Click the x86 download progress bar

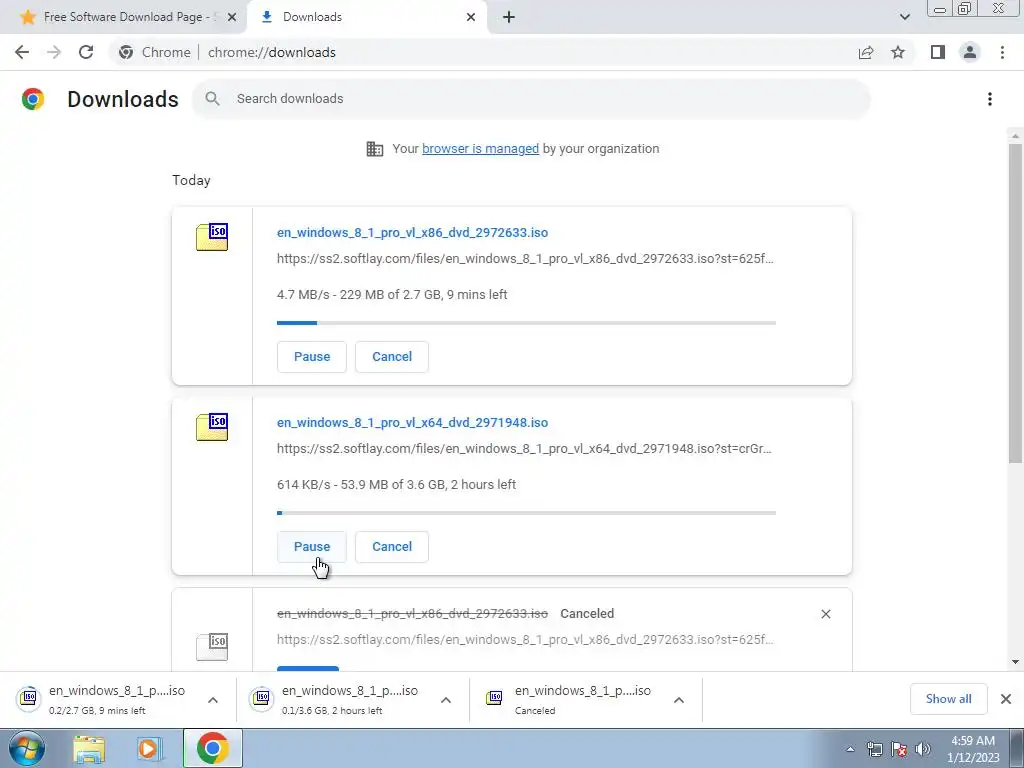click(526, 323)
